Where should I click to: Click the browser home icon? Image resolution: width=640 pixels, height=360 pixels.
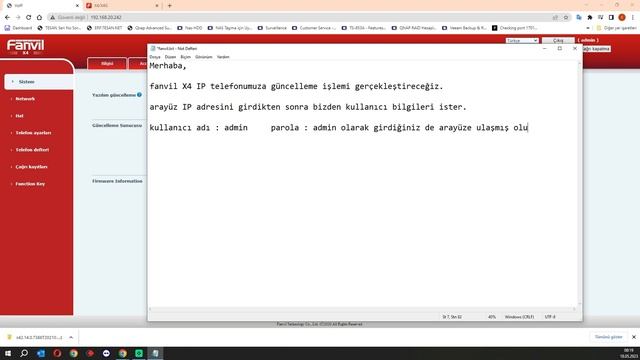(39, 17)
